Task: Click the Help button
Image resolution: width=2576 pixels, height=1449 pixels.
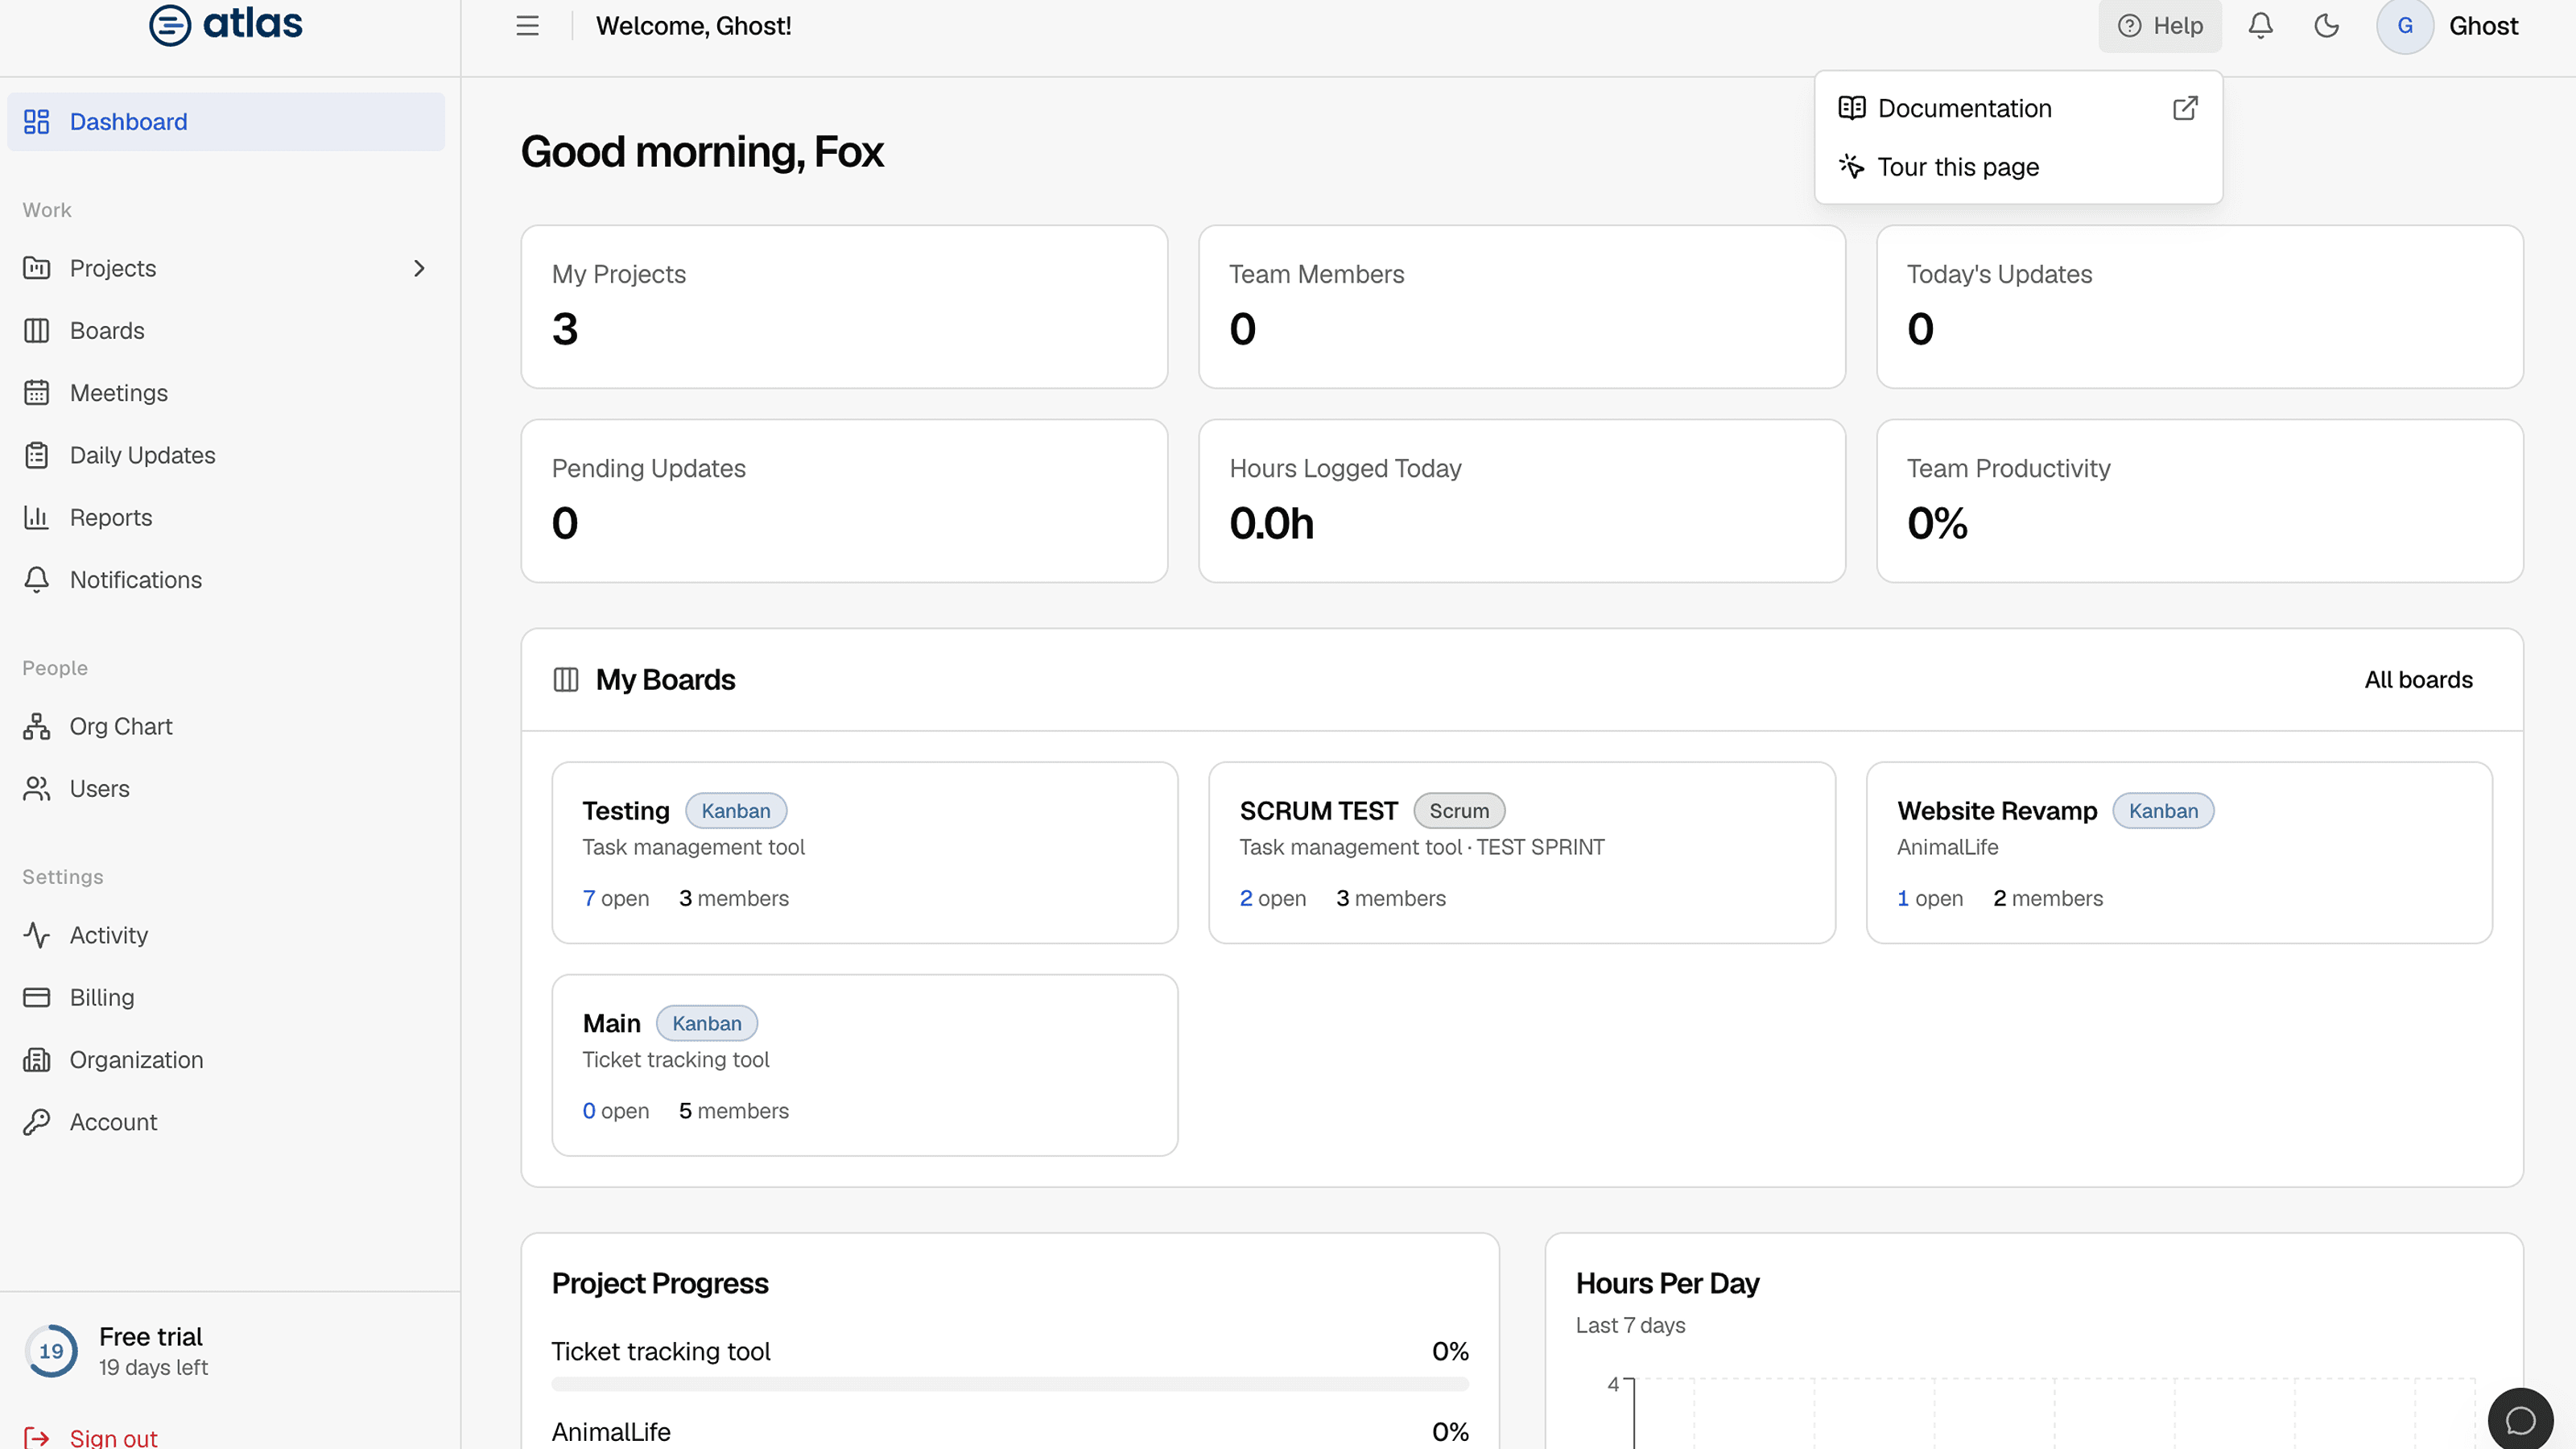Action: (2160, 26)
